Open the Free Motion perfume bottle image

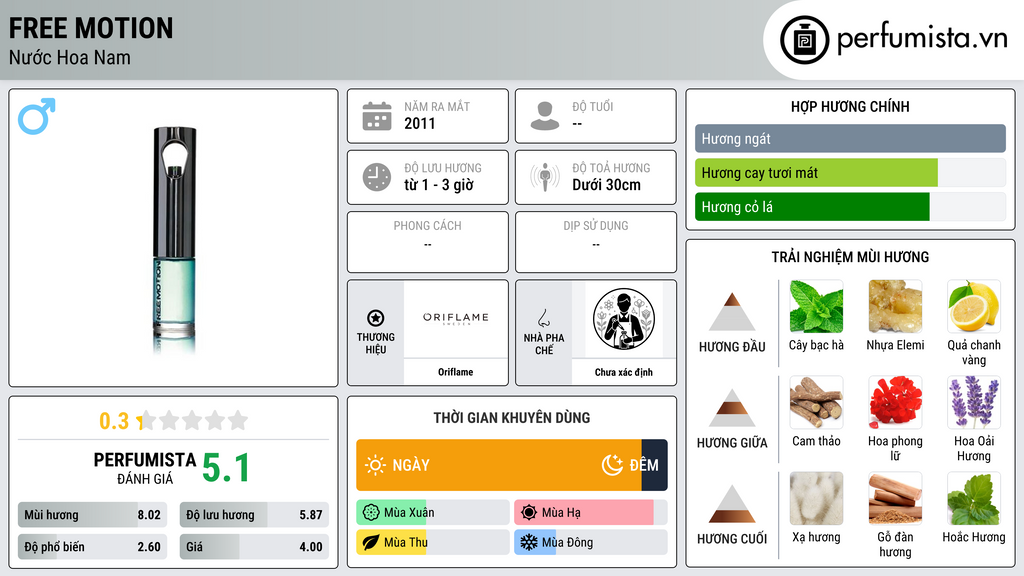(174, 240)
